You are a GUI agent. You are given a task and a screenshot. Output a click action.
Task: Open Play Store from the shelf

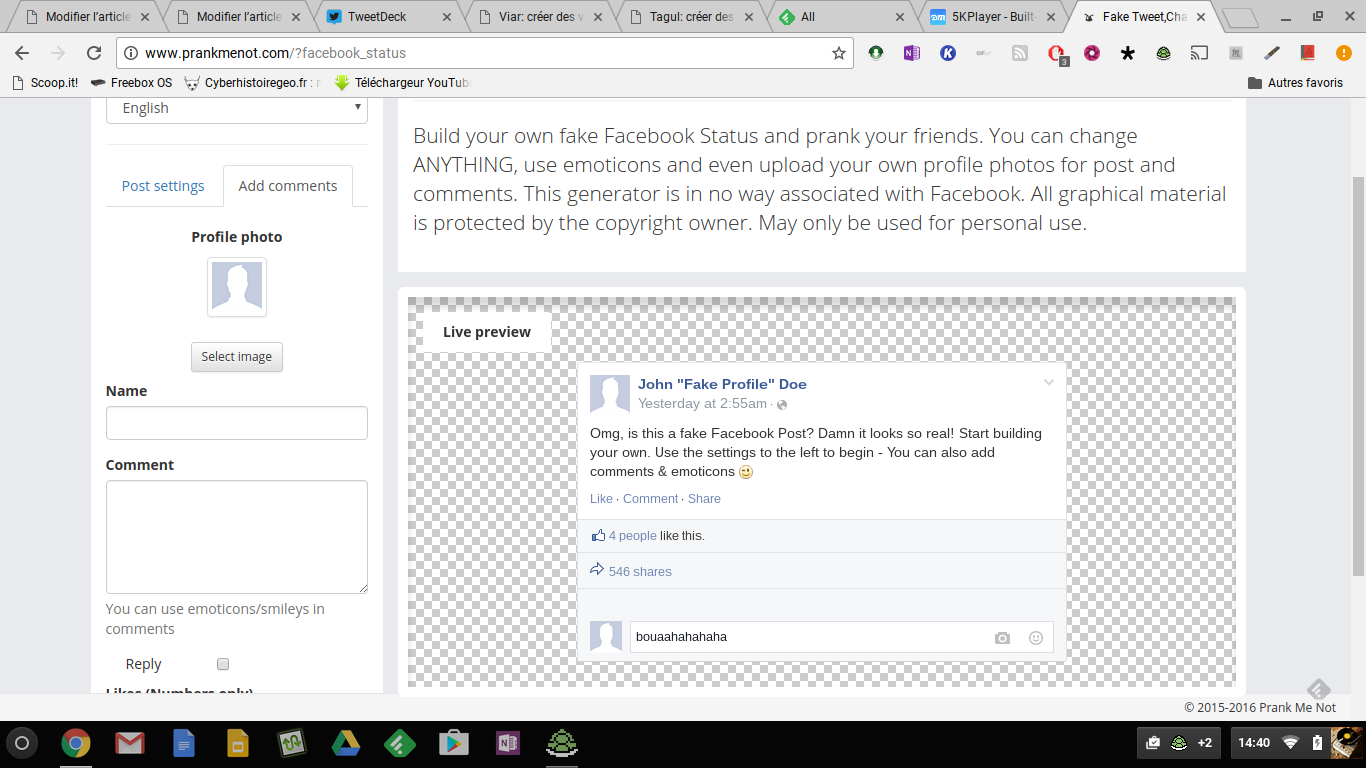point(454,743)
